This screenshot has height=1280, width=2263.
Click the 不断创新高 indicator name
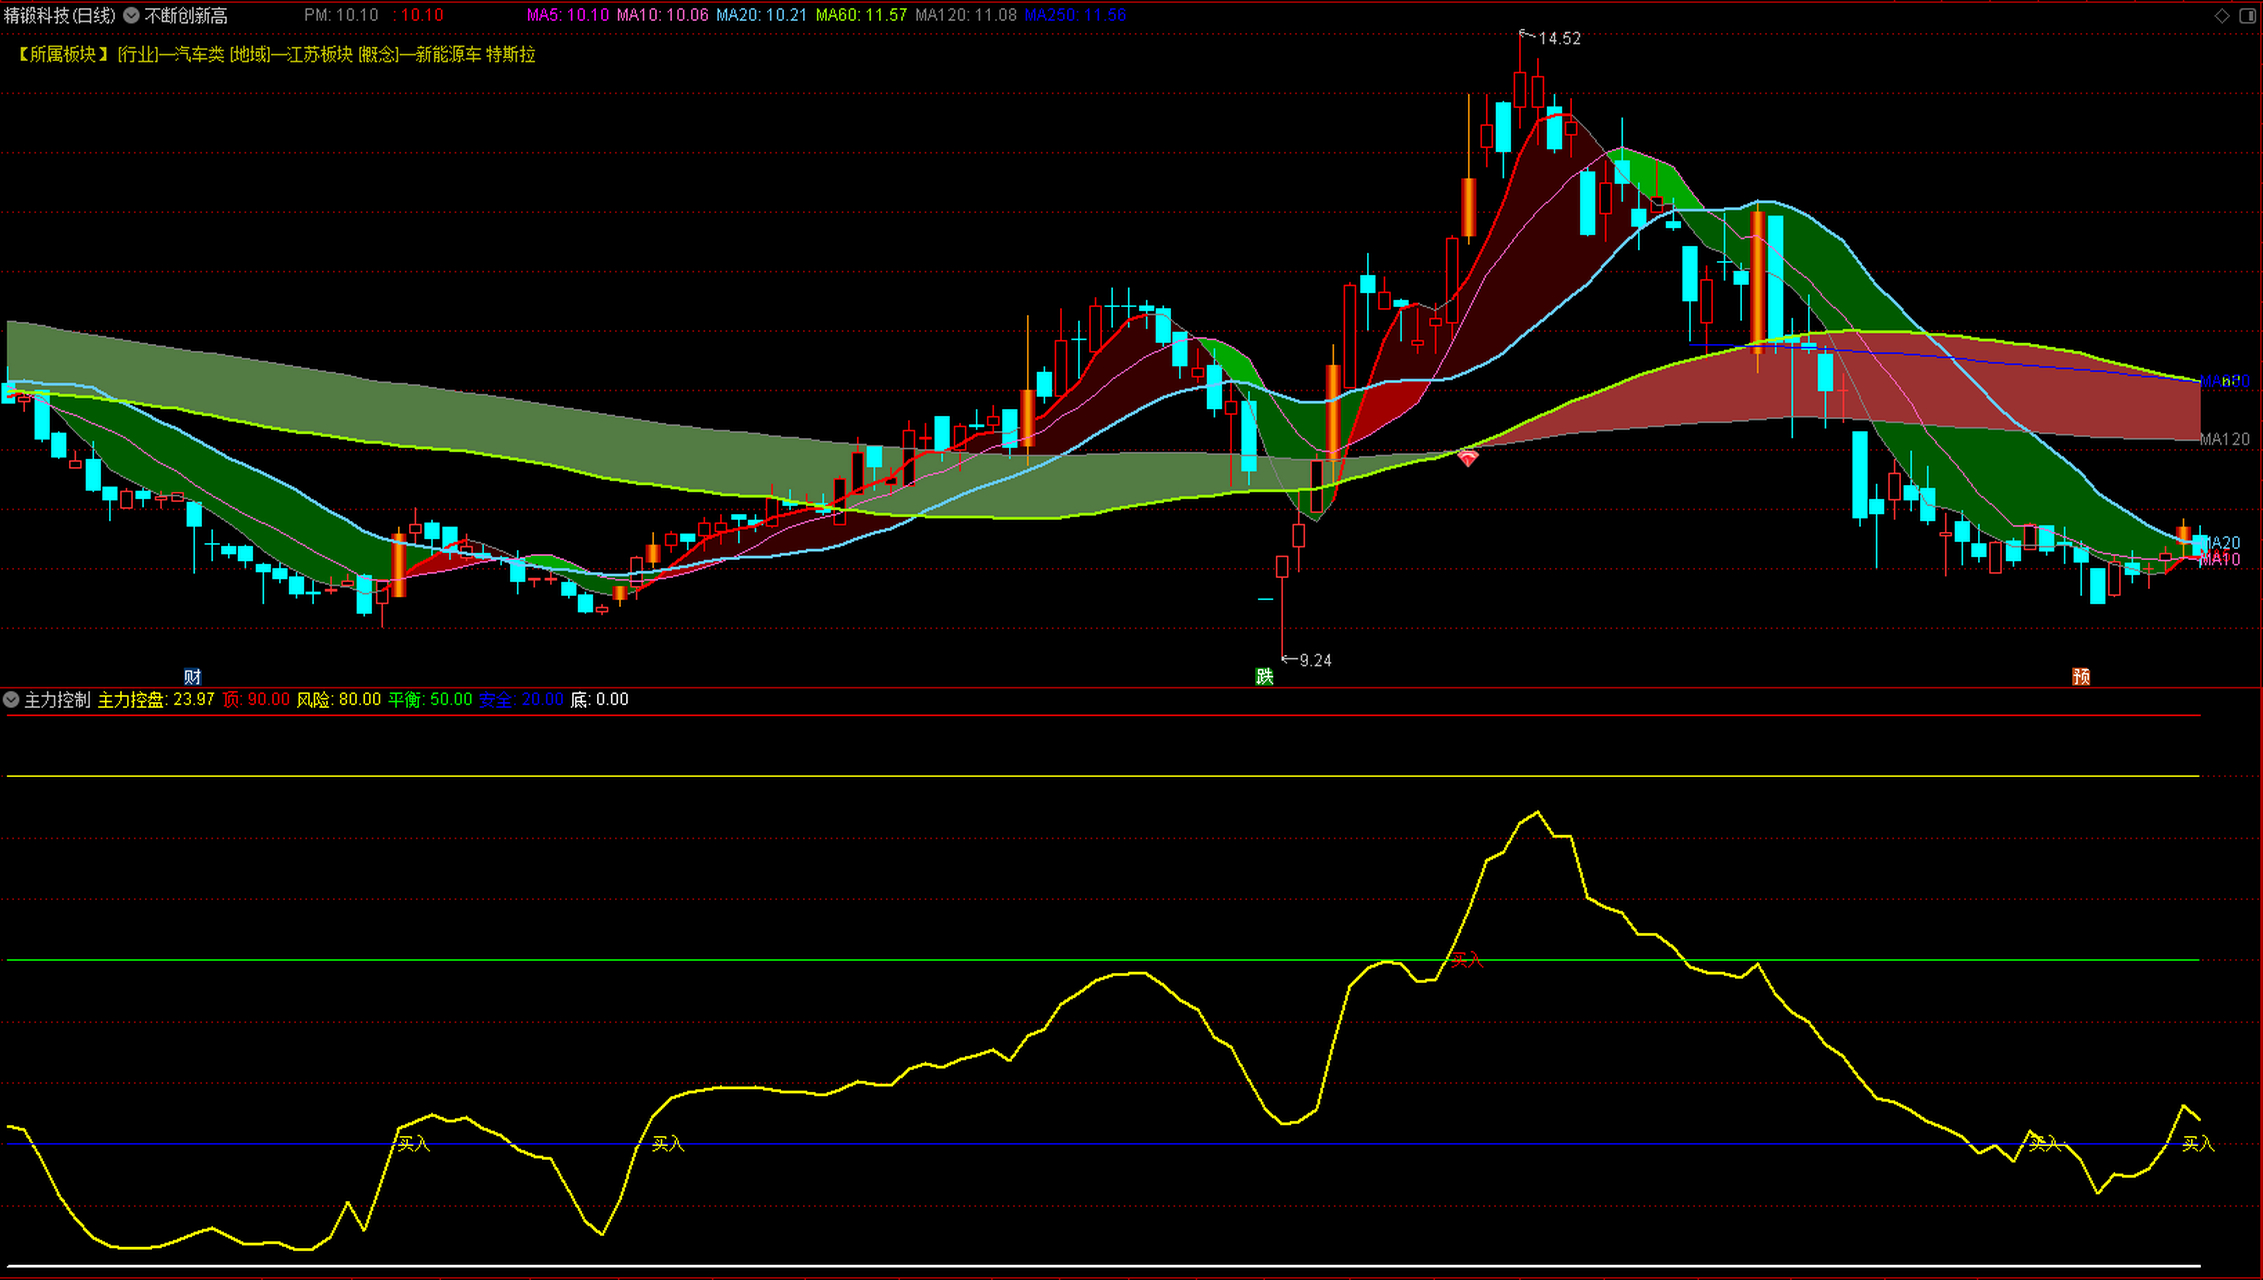pos(186,16)
